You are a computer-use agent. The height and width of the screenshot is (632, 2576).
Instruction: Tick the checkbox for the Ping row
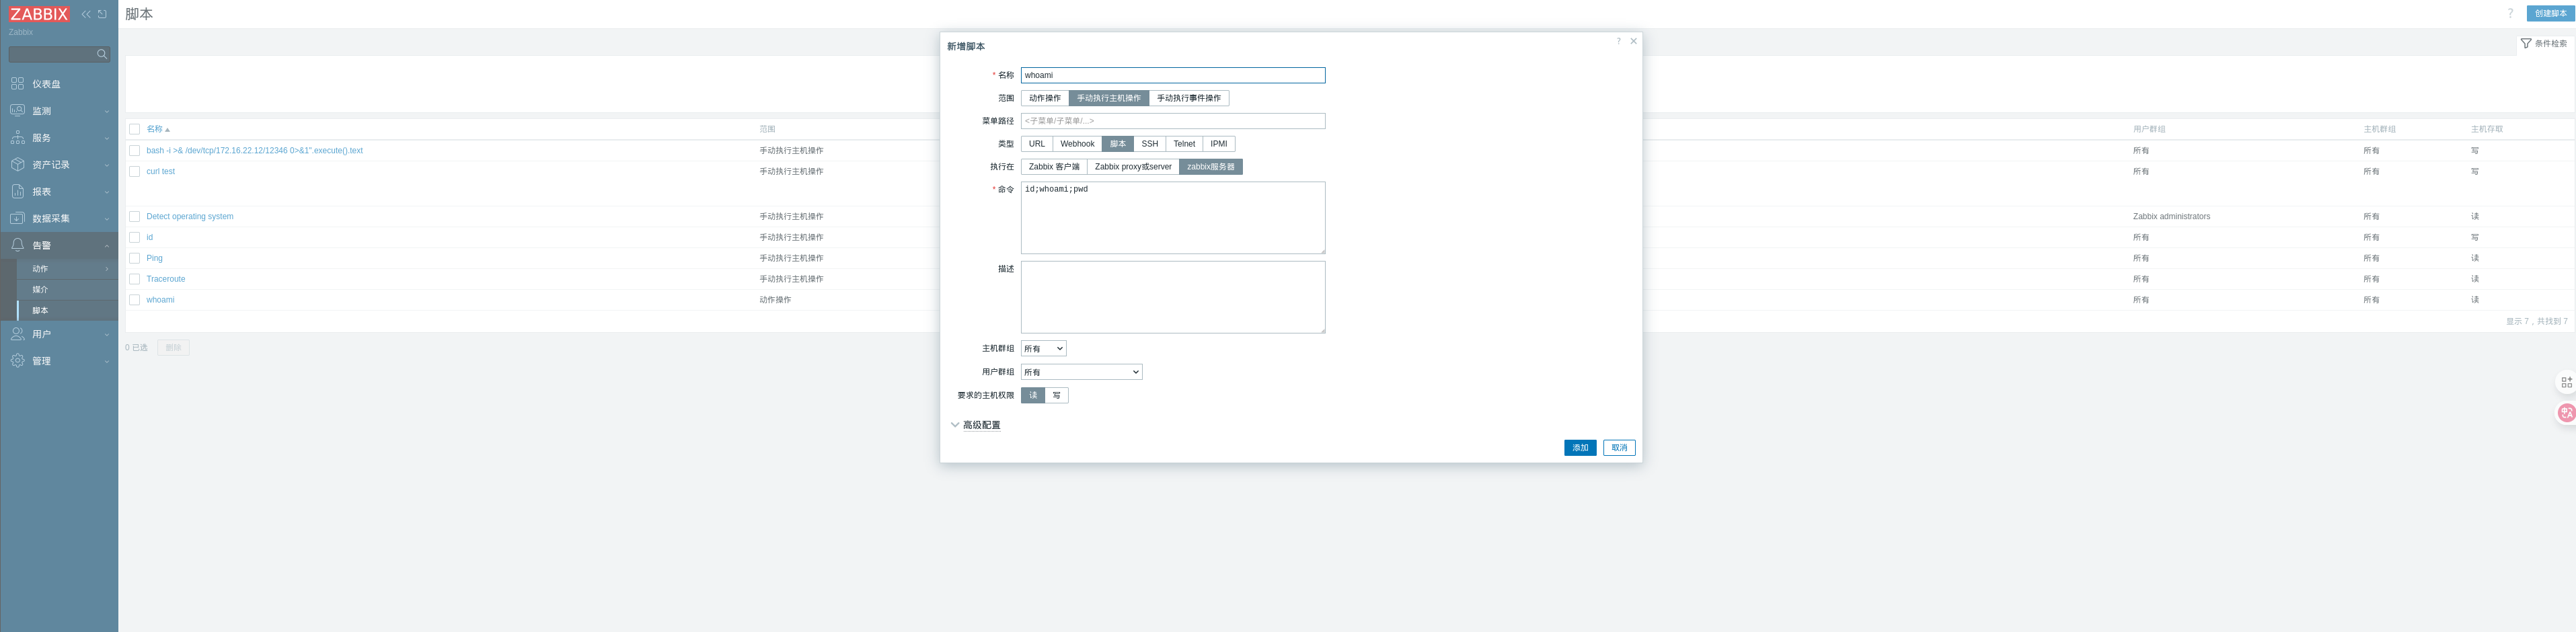134,258
